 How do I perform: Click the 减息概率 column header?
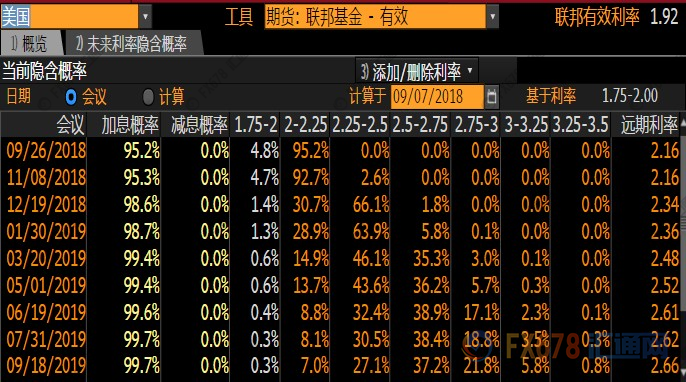pos(199,125)
